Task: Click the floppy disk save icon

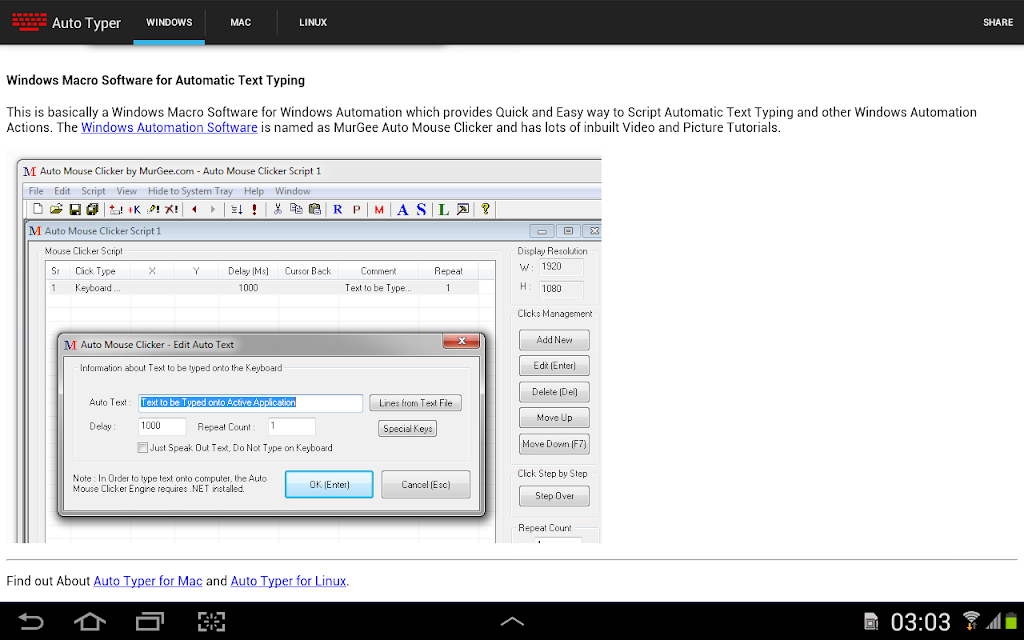Action: click(x=74, y=210)
